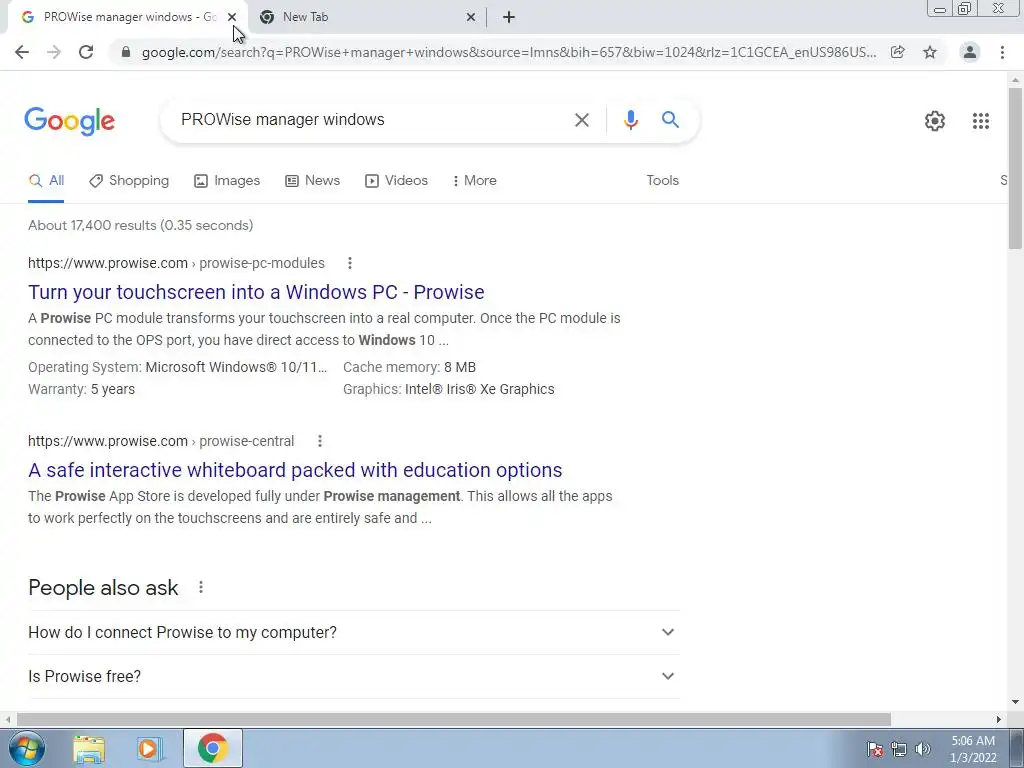Open the More search filters dropdown
Viewport: 1024px width, 768px height.
click(474, 181)
